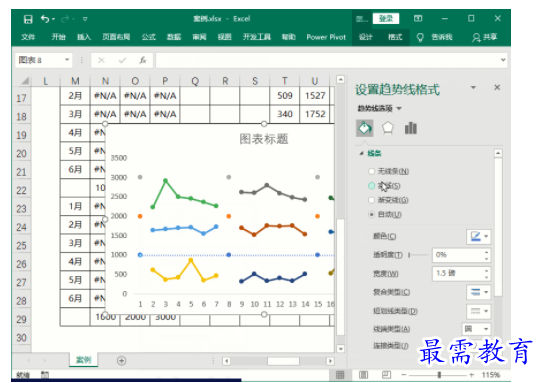Click the Save icon in quick access toolbar
The height and width of the screenshot is (383, 541).
(28, 19)
